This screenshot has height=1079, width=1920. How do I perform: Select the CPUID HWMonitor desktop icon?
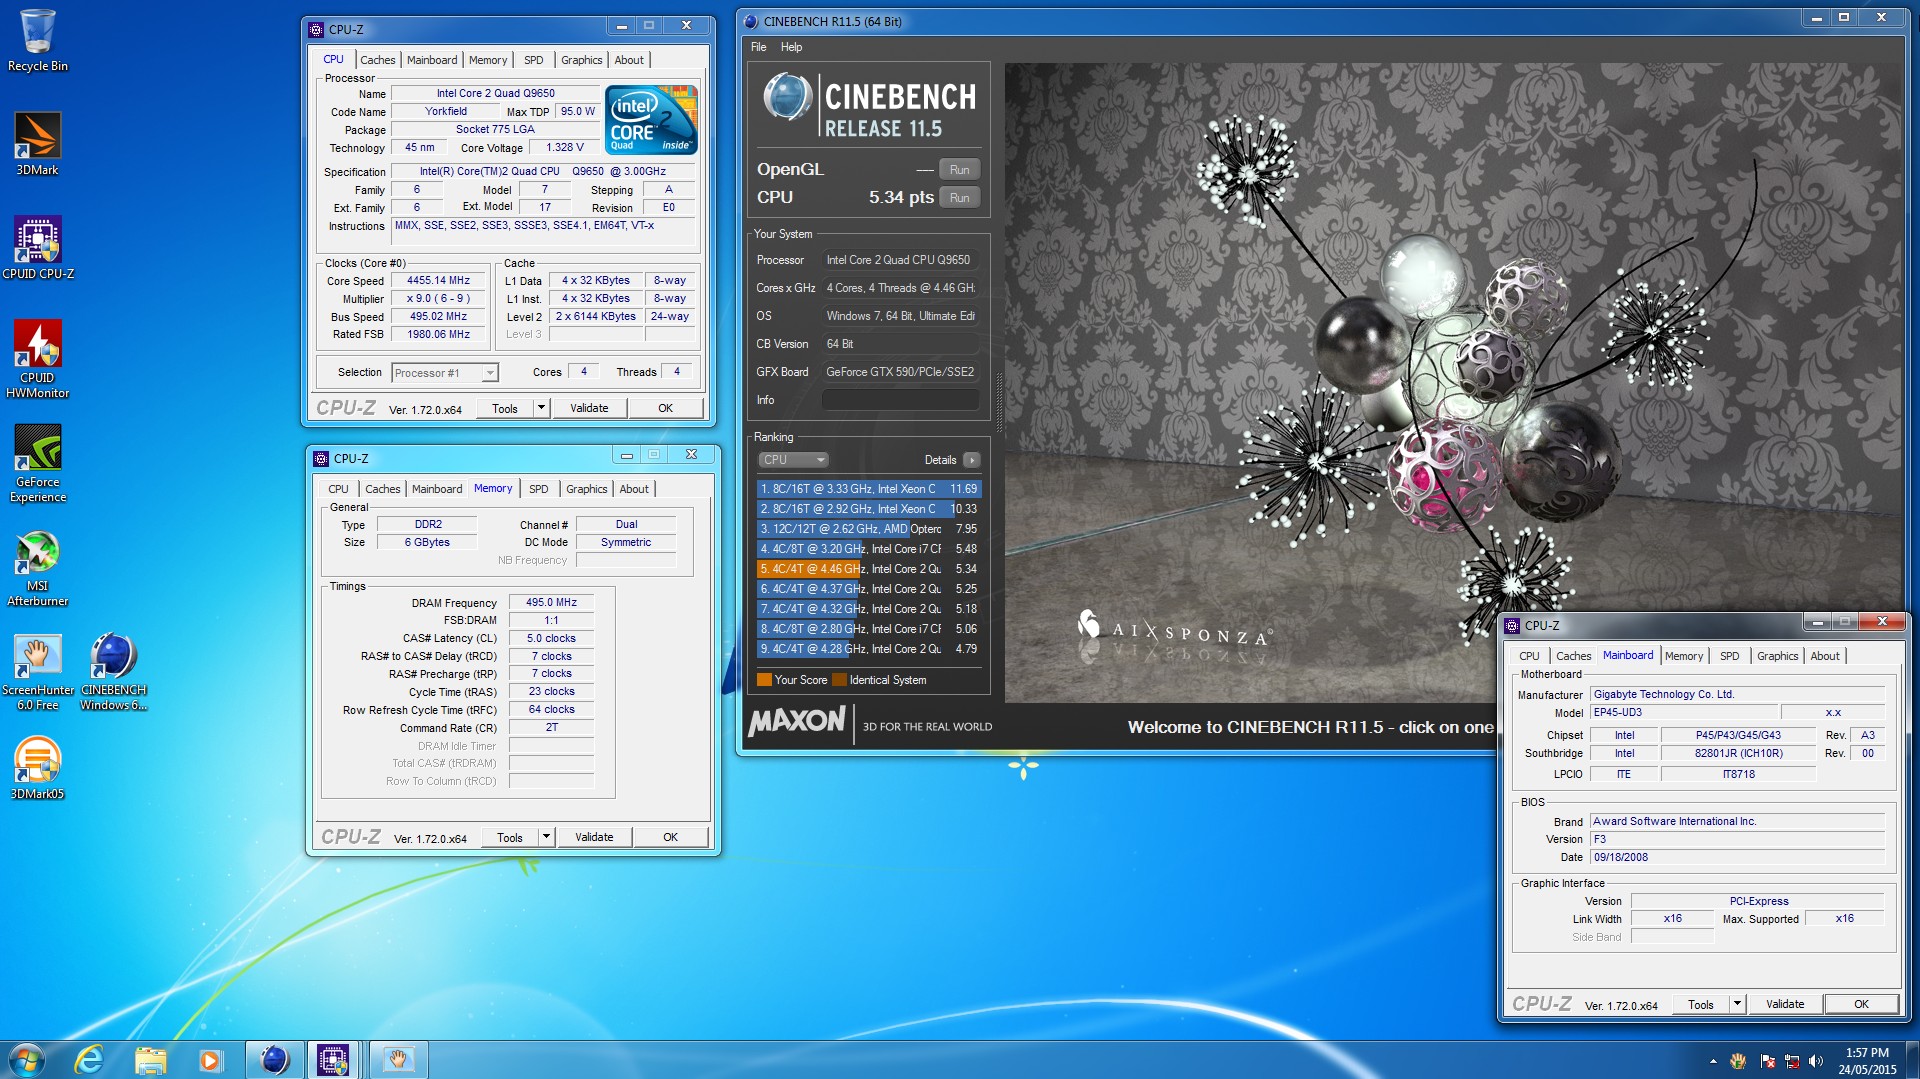[37, 358]
